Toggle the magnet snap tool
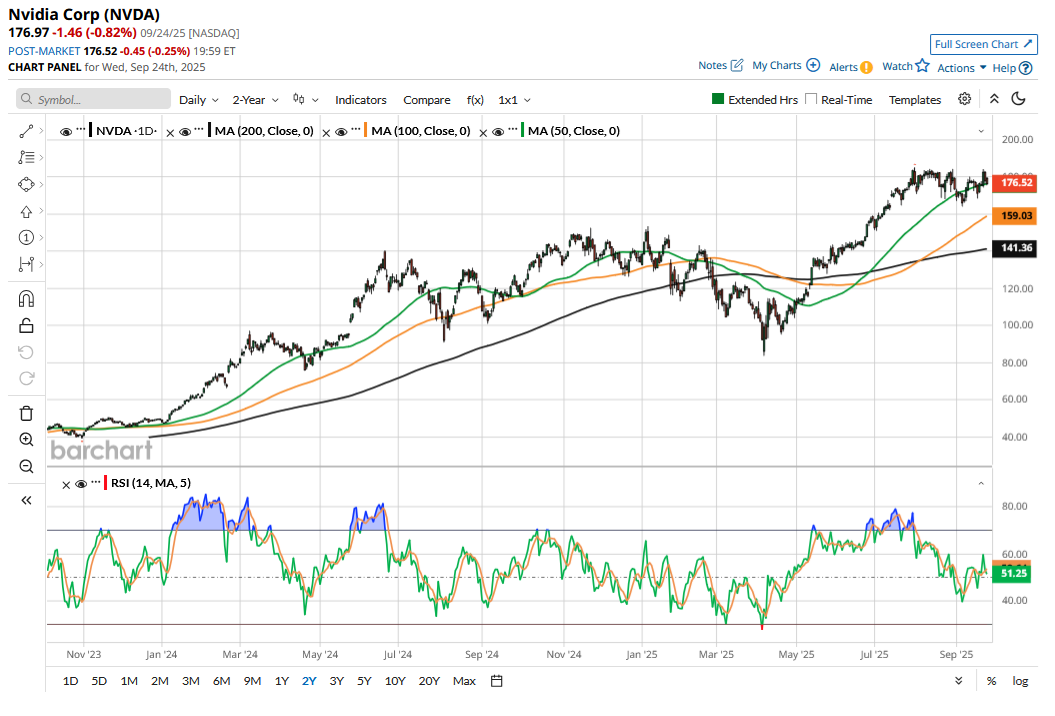 (26, 299)
